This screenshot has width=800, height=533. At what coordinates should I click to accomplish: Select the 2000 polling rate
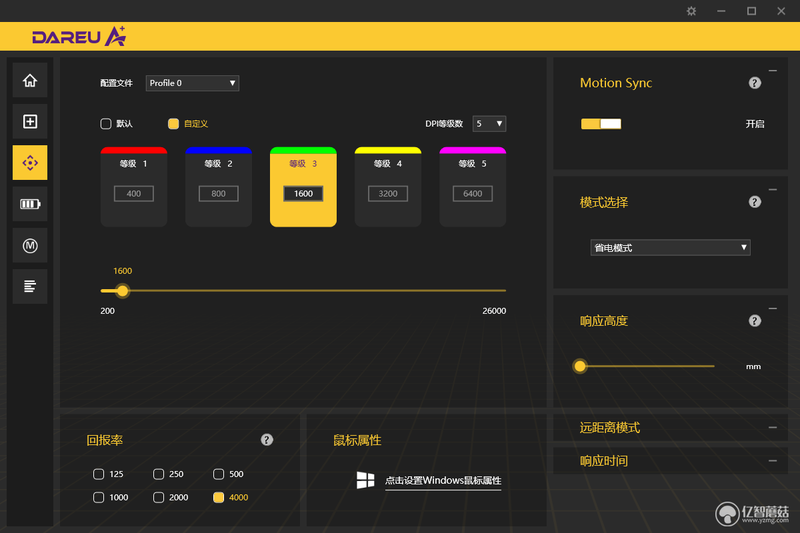pyautogui.click(x=158, y=497)
